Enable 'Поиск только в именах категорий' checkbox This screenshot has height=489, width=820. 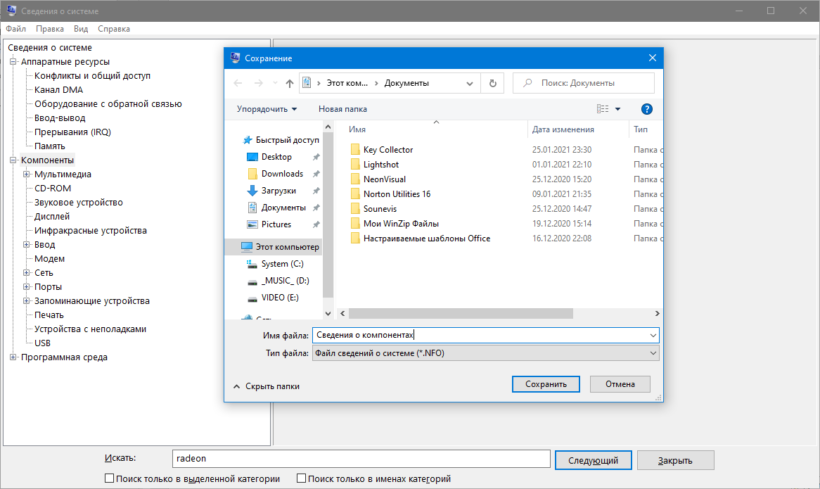coord(302,479)
